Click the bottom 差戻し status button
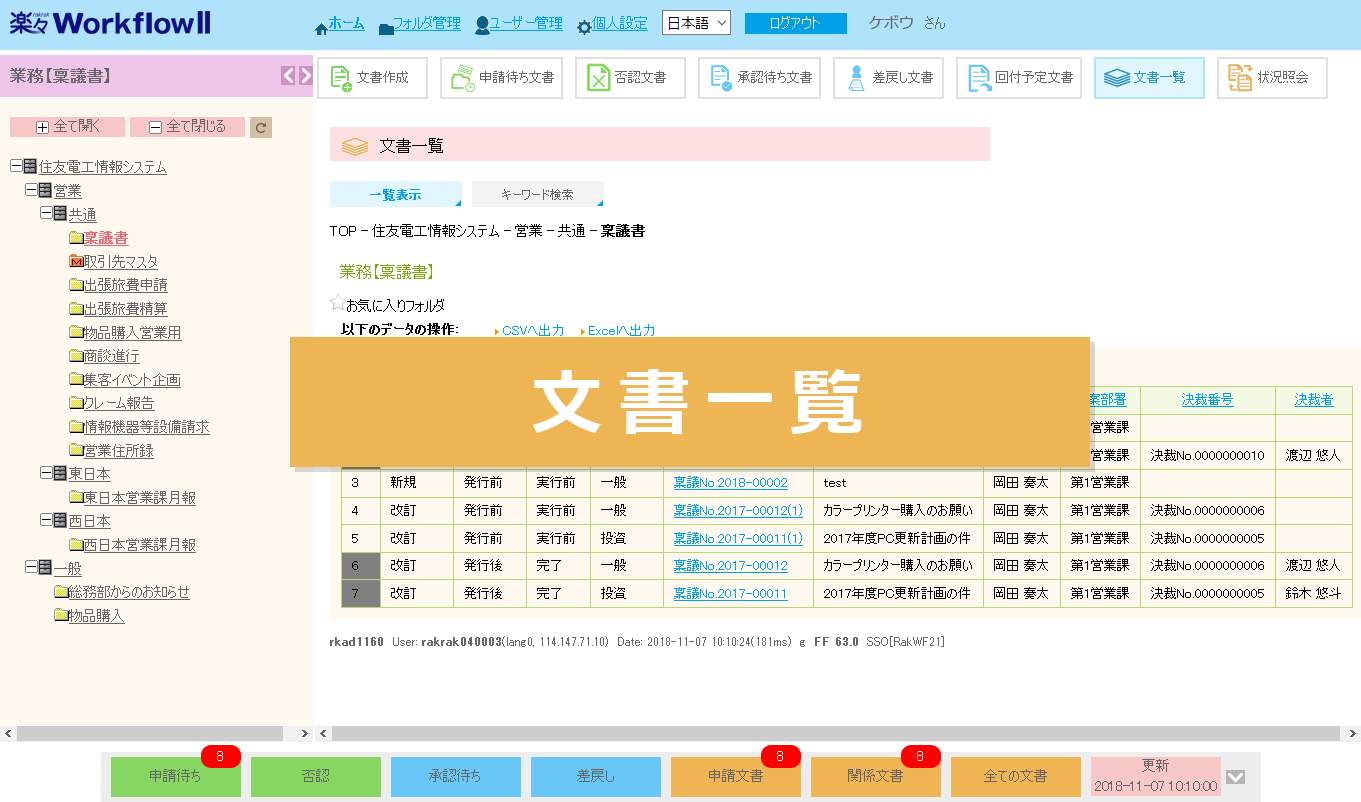Image resolution: width=1361 pixels, height=802 pixels. [596, 777]
